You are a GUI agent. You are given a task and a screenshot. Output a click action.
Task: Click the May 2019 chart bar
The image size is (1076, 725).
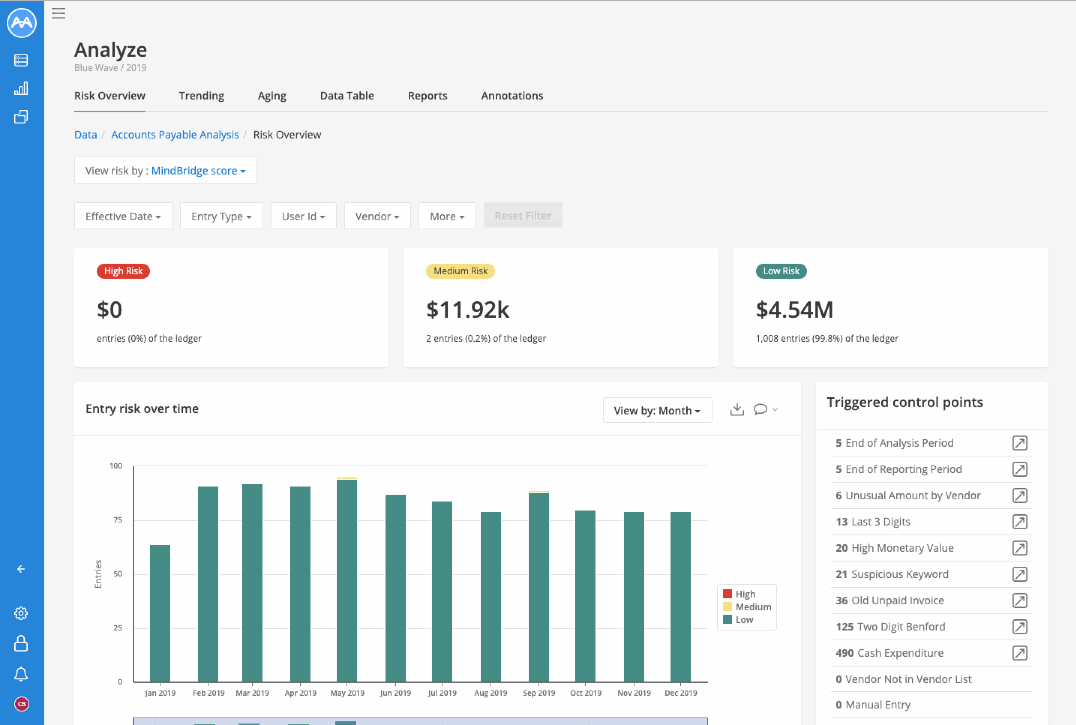point(347,580)
